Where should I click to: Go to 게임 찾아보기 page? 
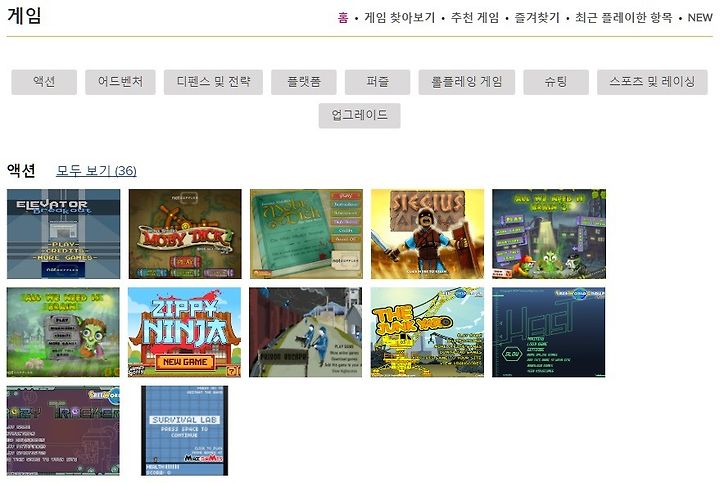point(399,17)
